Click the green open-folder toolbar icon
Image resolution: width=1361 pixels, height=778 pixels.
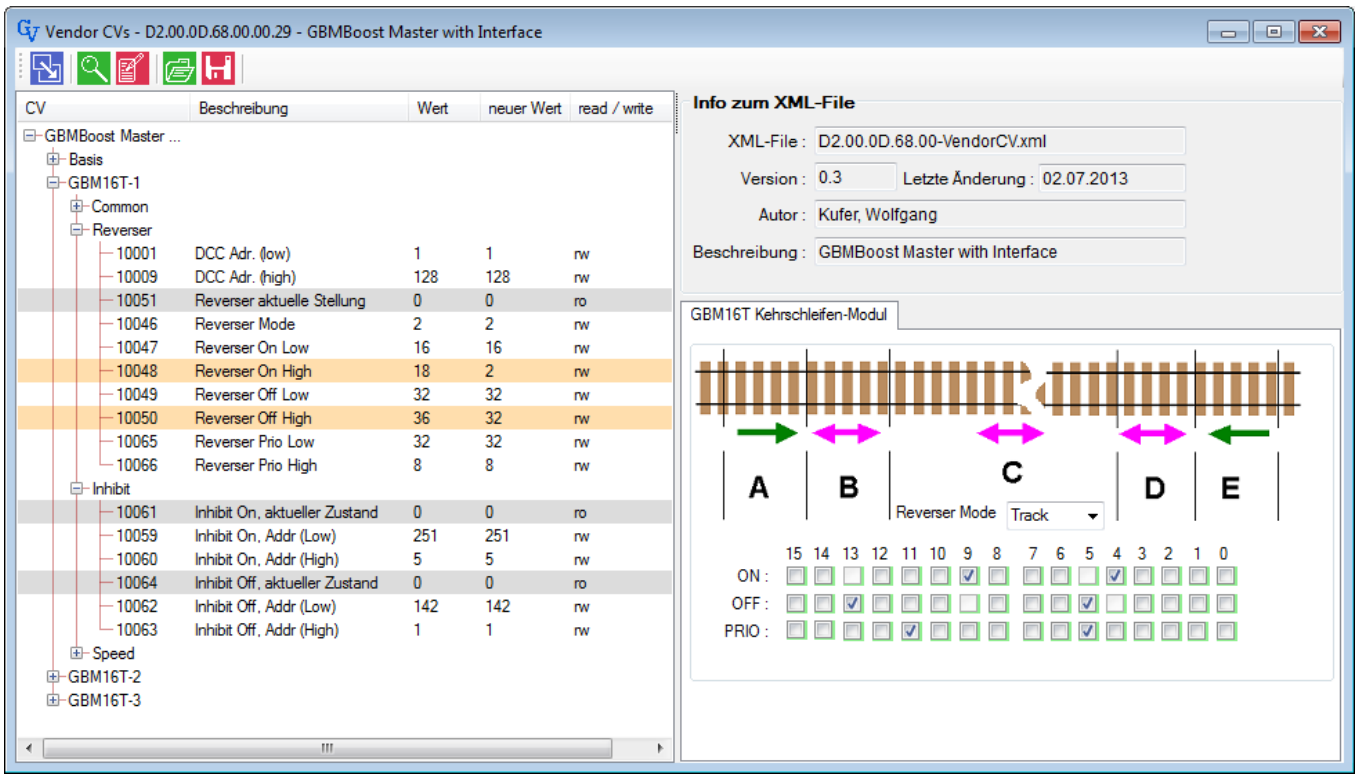[x=180, y=68]
